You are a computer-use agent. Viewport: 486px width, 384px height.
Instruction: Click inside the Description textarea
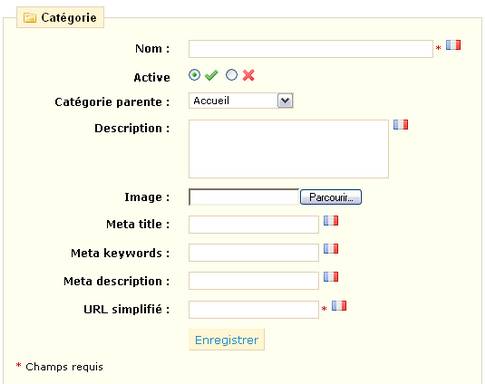[289, 149]
